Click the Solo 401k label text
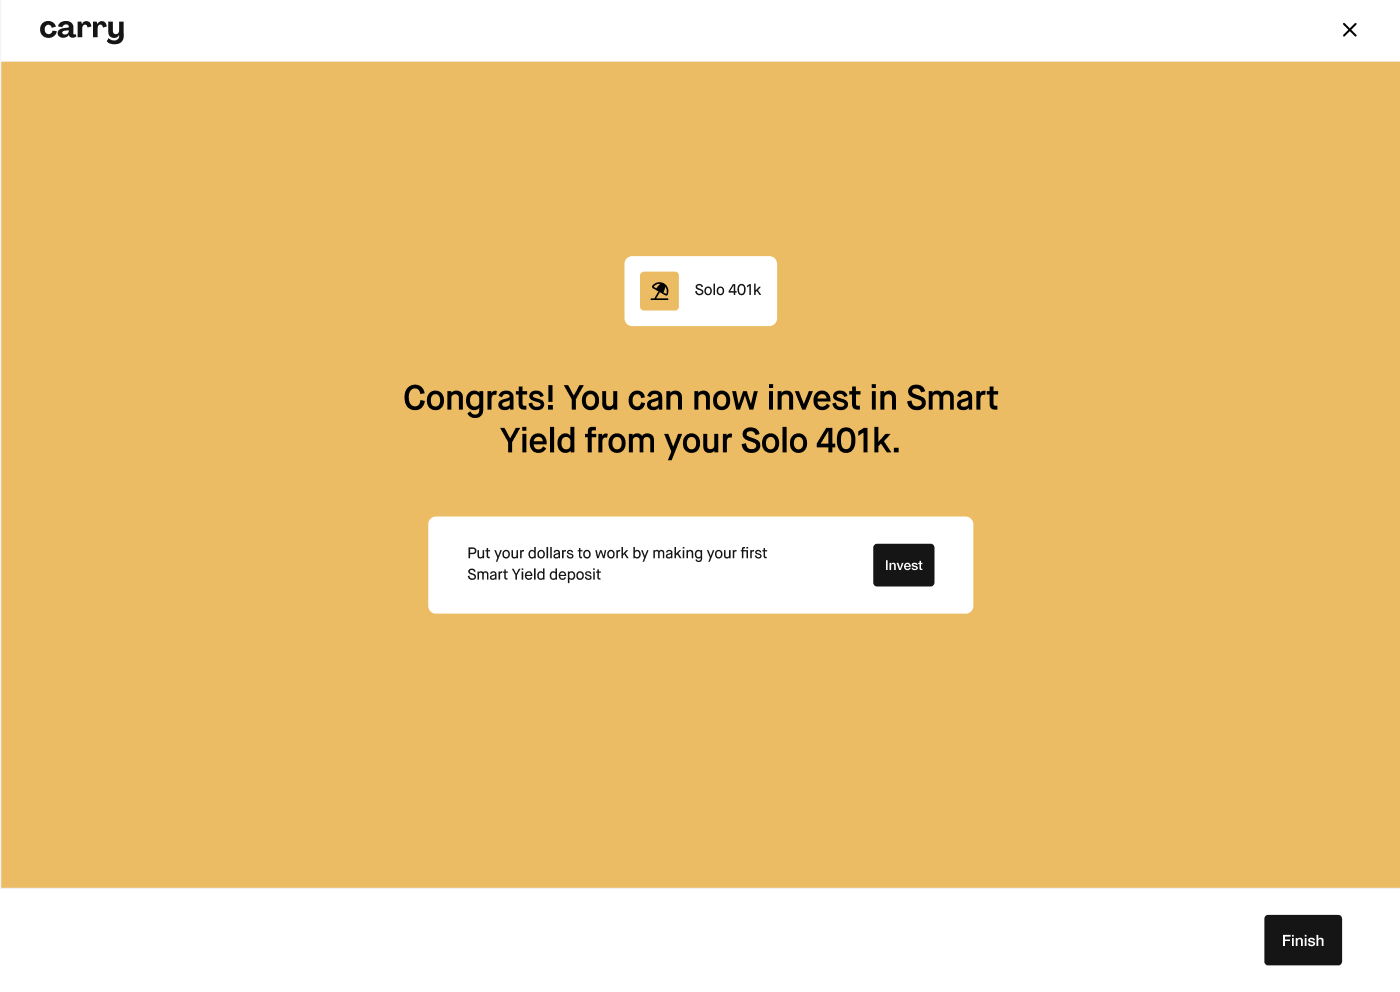1400x992 pixels. 727,290
